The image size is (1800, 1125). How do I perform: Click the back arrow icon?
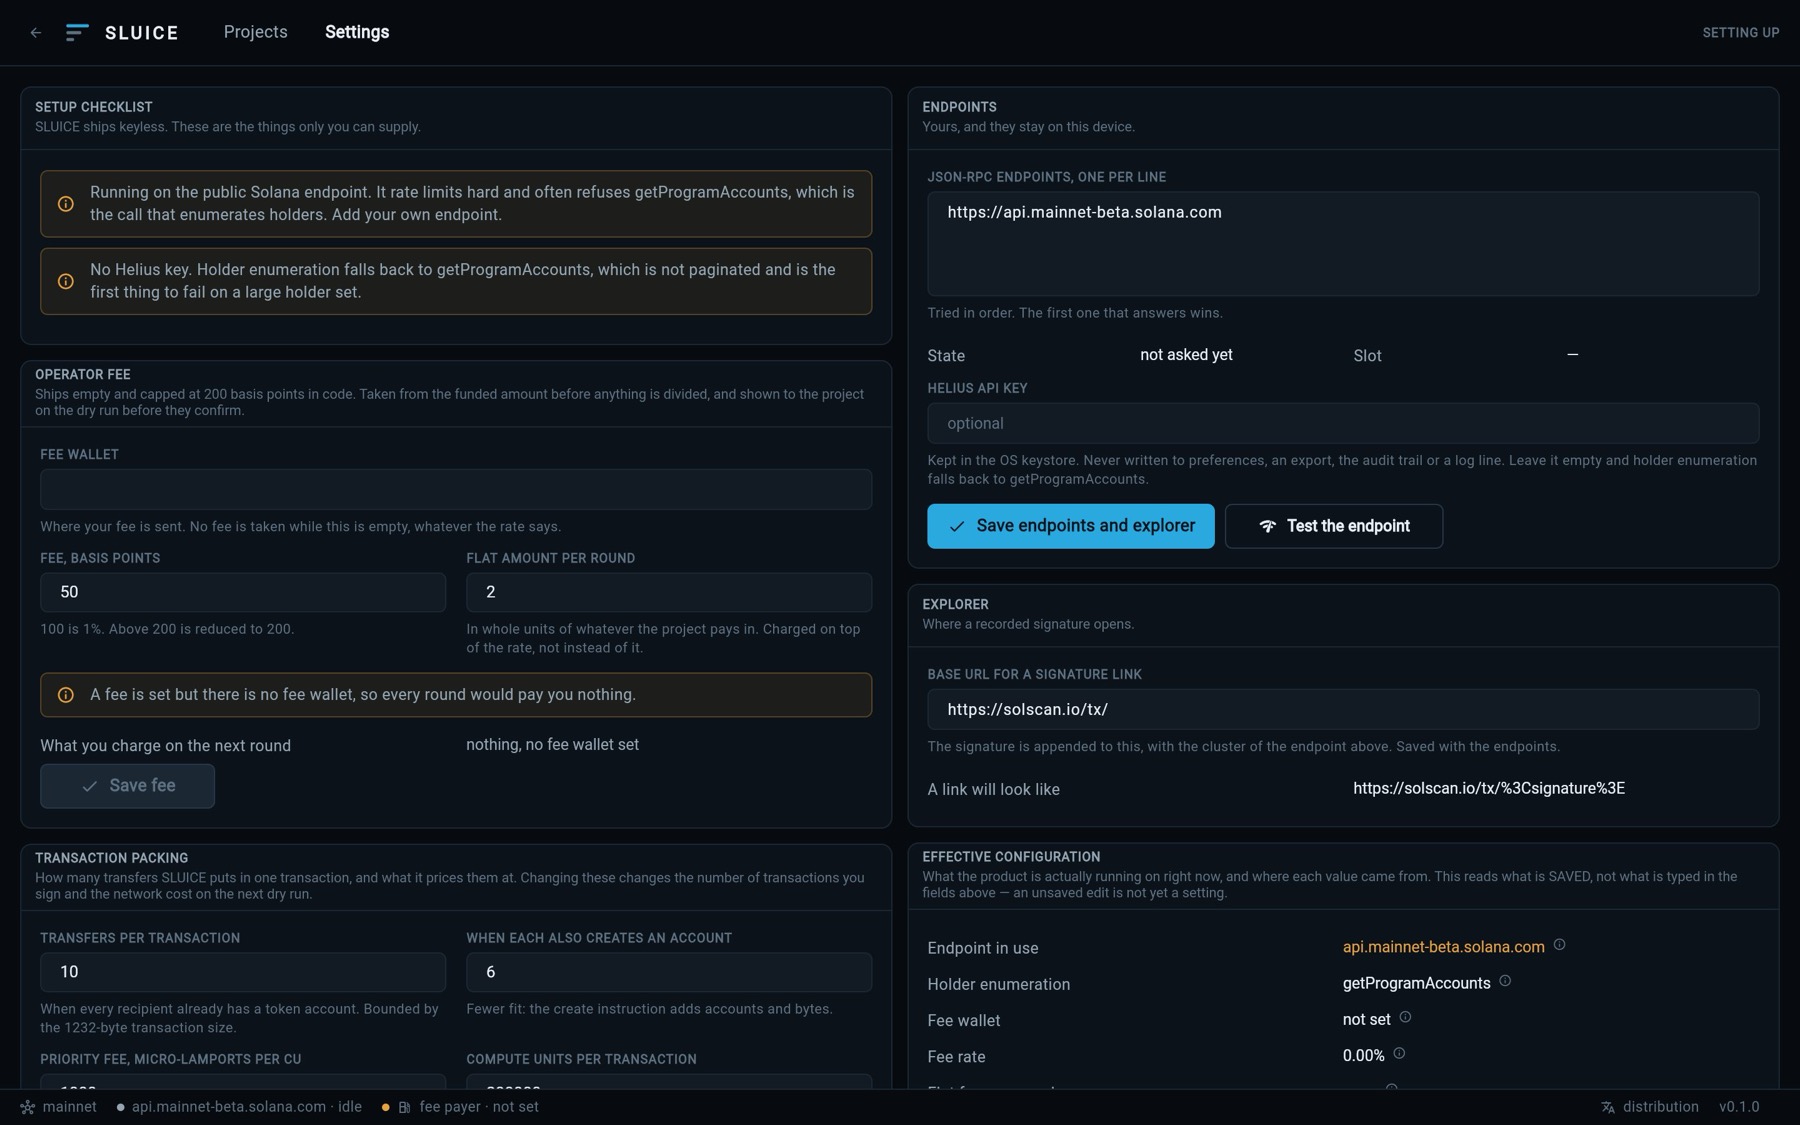[36, 33]
